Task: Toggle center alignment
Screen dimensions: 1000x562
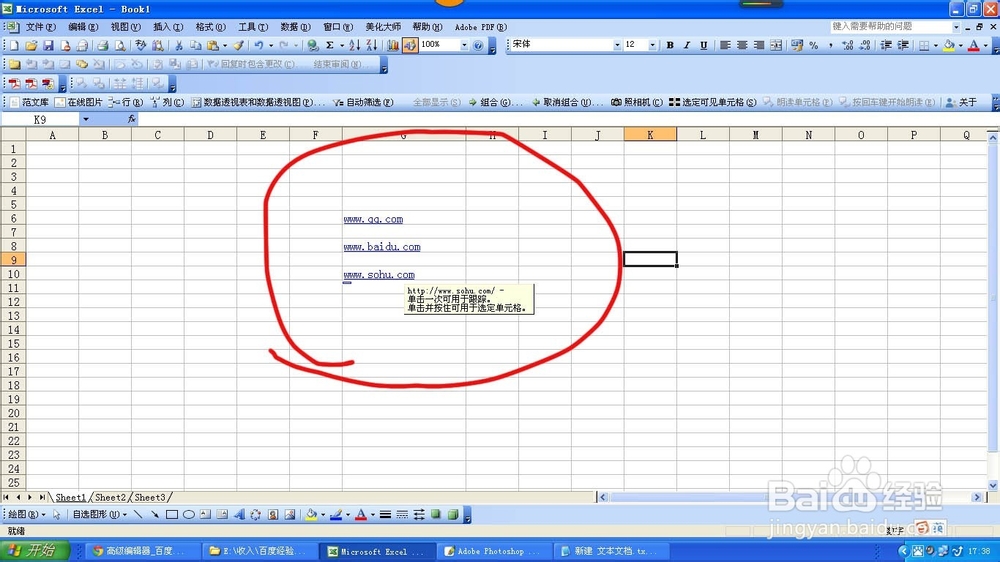Action: tap(742, 45)
